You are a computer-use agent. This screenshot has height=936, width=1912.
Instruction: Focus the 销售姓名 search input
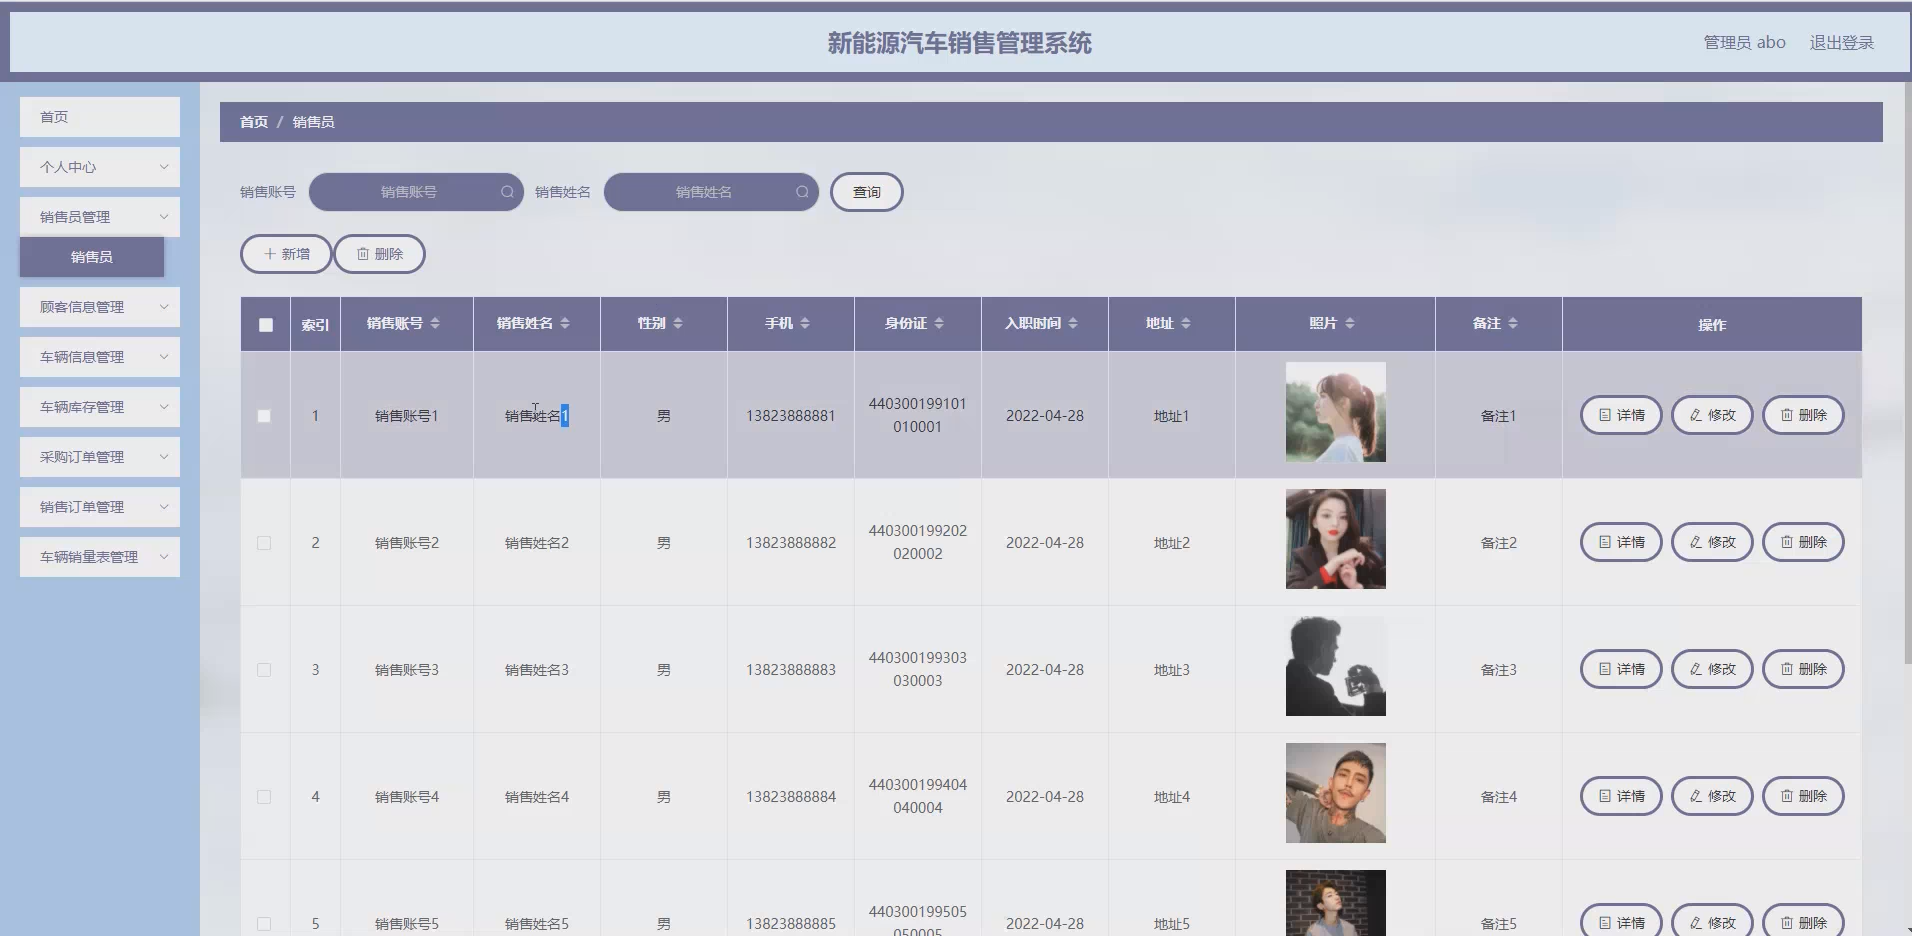[x=711, y=192]
